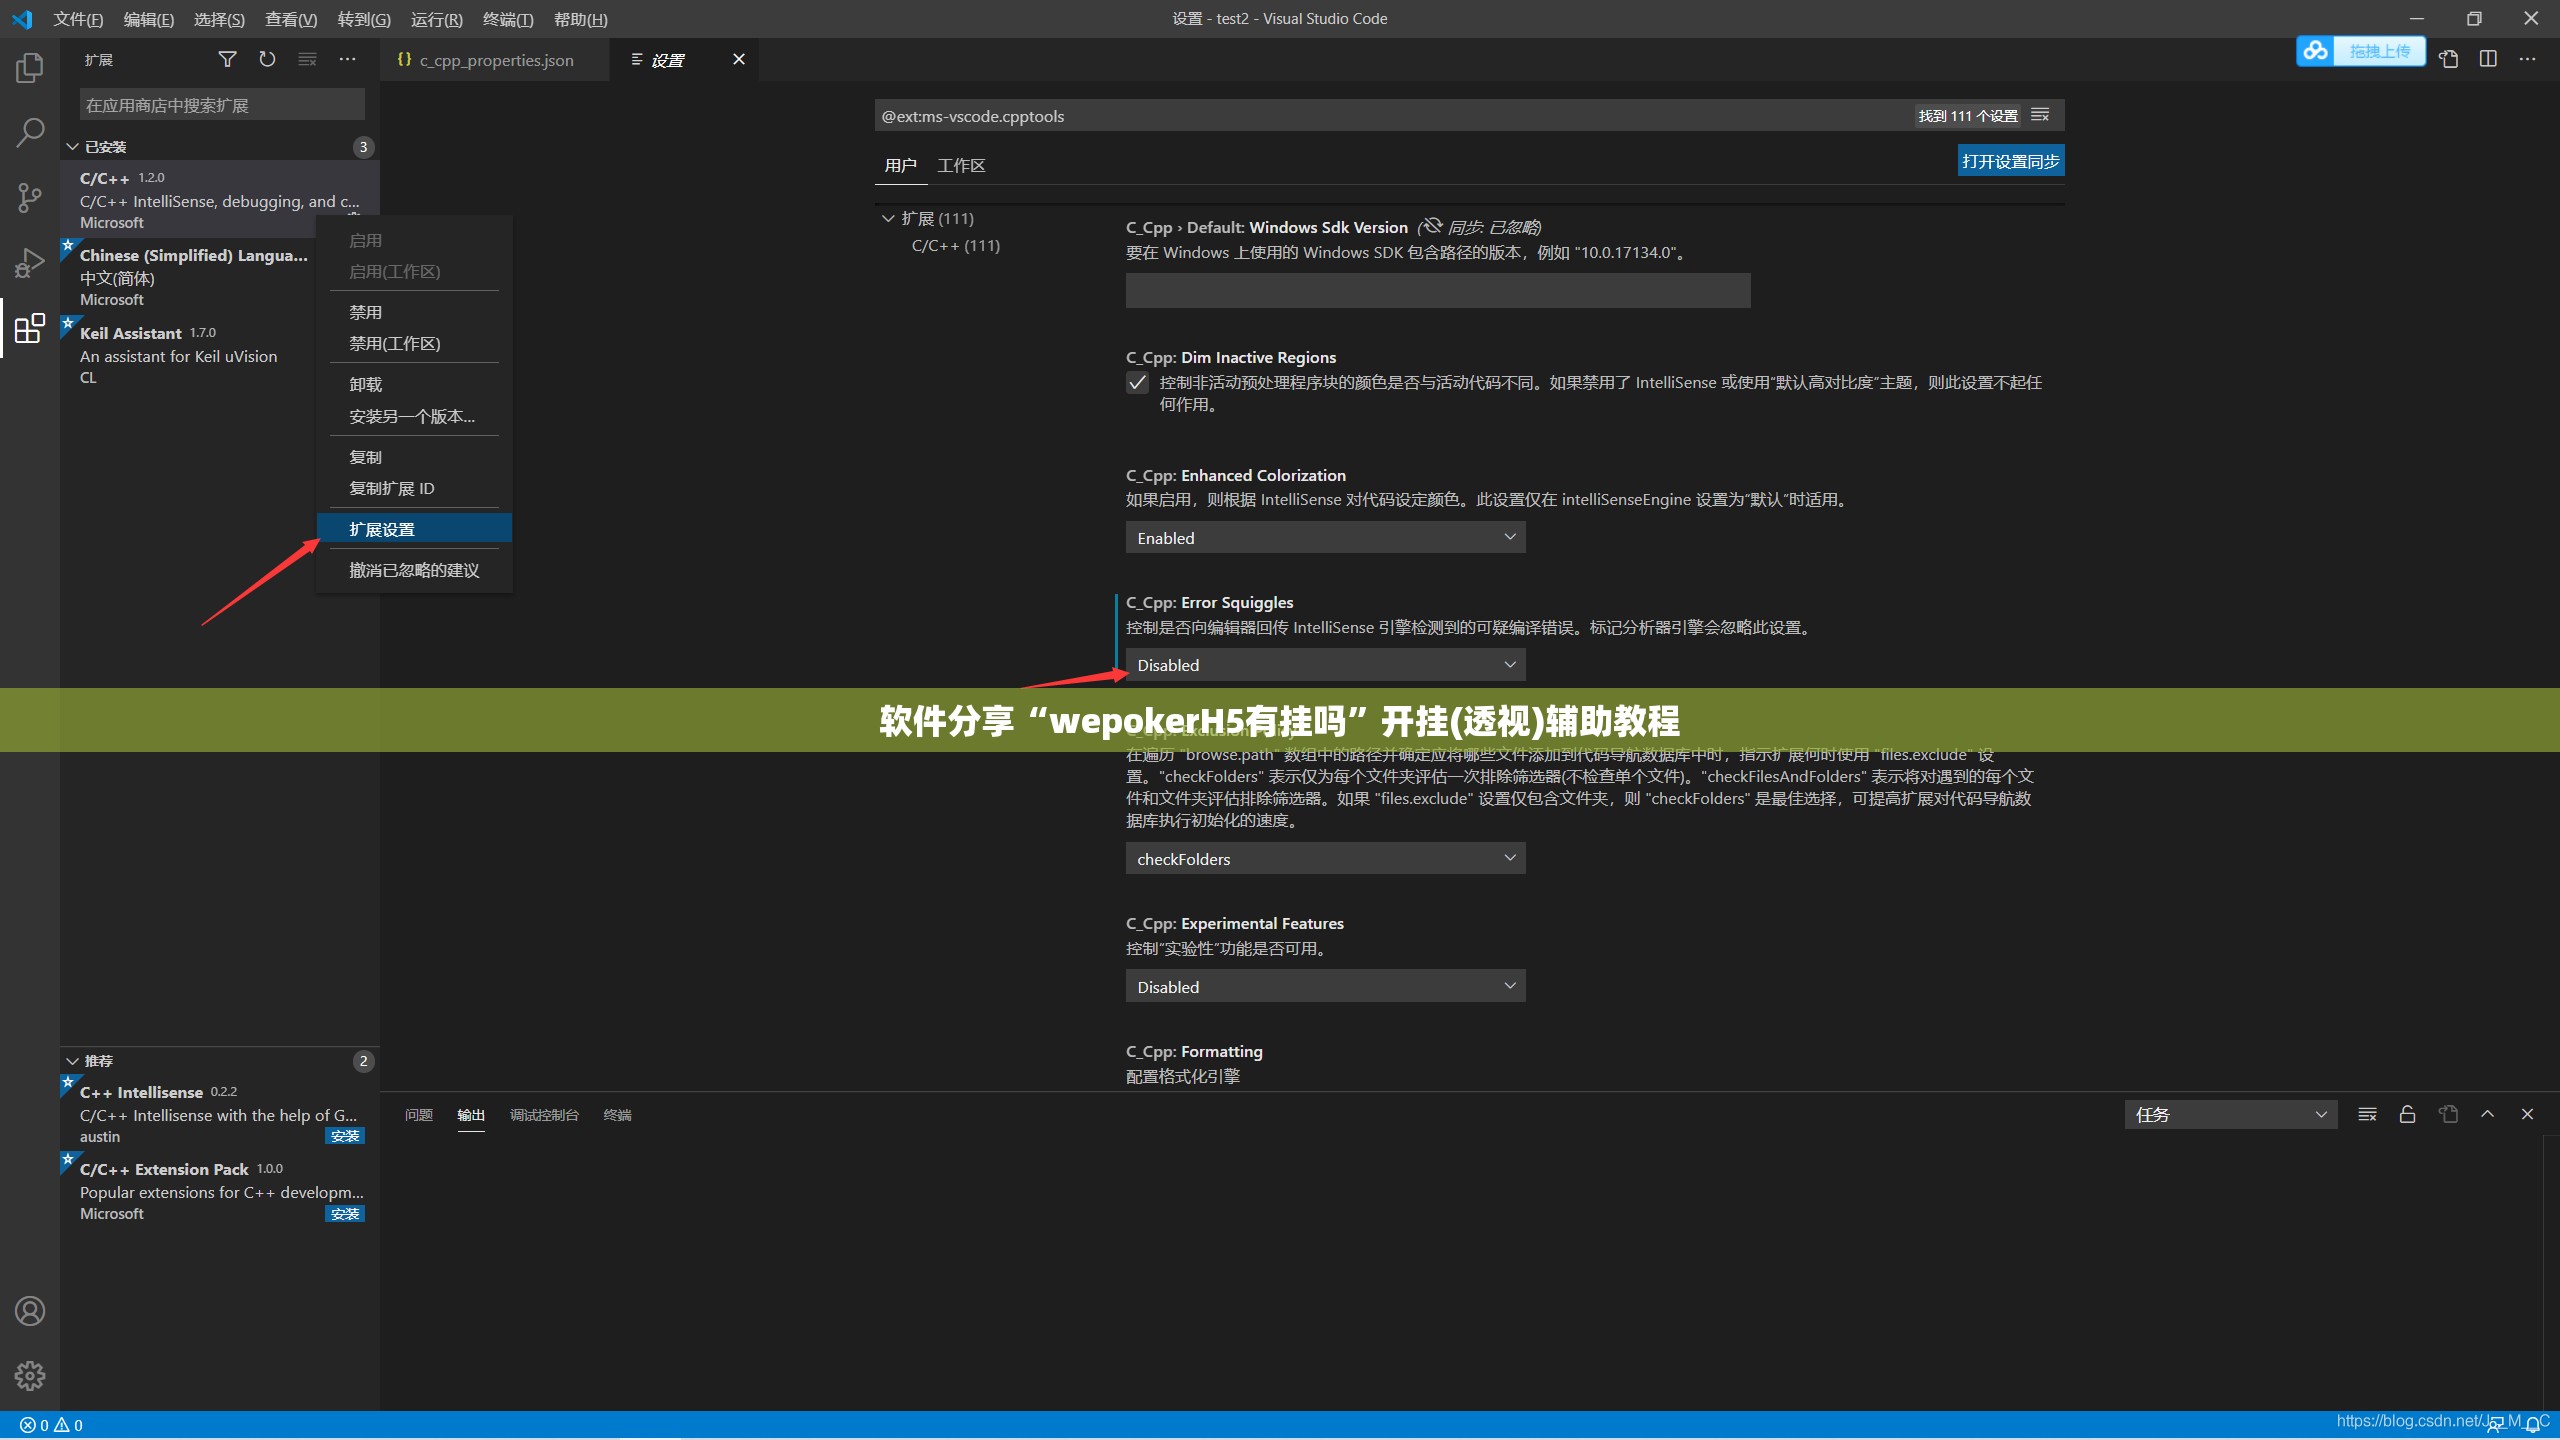Choose 卸载 in the context menu

pos(414,384)
